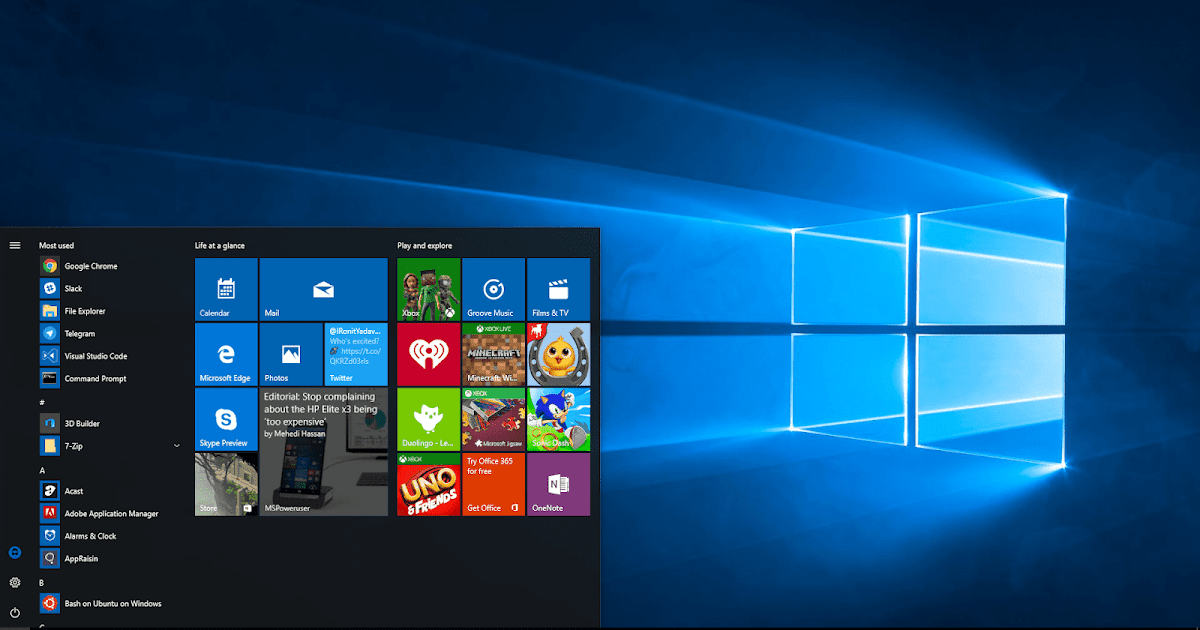Open the Store tile
Viewport: 1200px width, 630px height.
pyautogui.click(x=226, y=484)
